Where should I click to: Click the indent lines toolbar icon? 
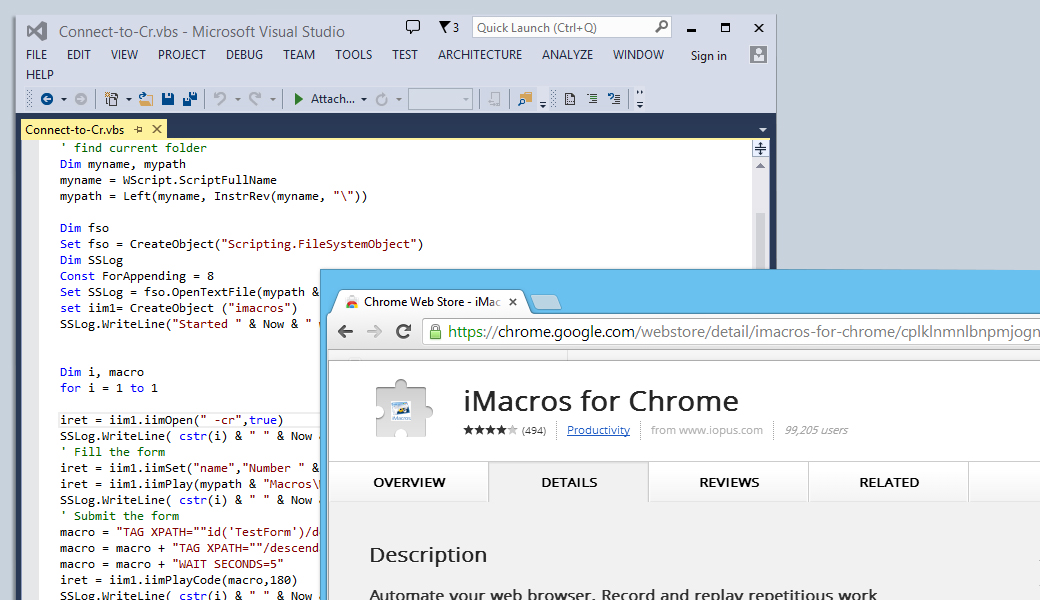592,99
